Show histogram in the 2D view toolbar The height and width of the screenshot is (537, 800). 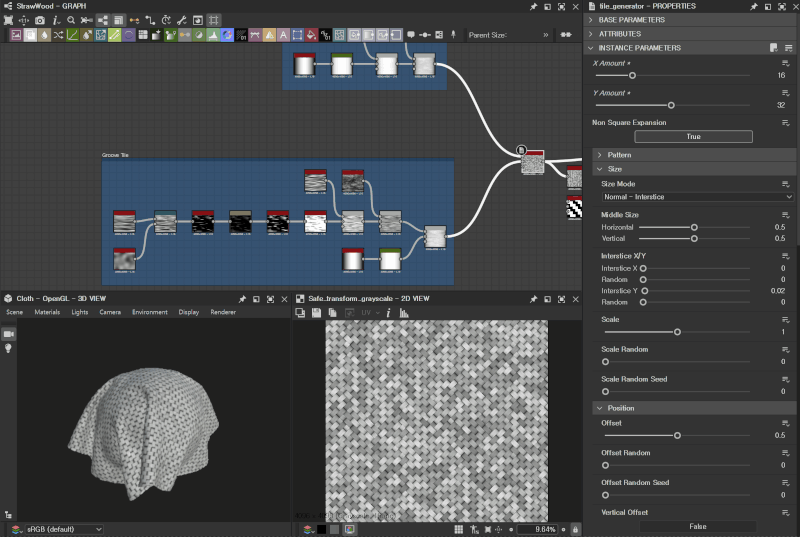[x=404, y=313]
